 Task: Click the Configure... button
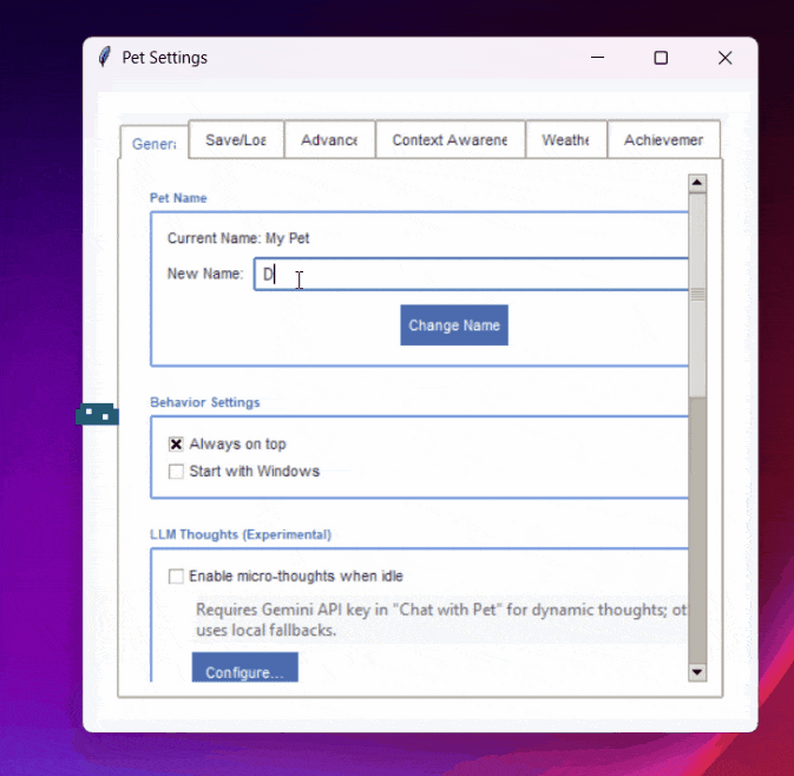(x=245, y=668)
